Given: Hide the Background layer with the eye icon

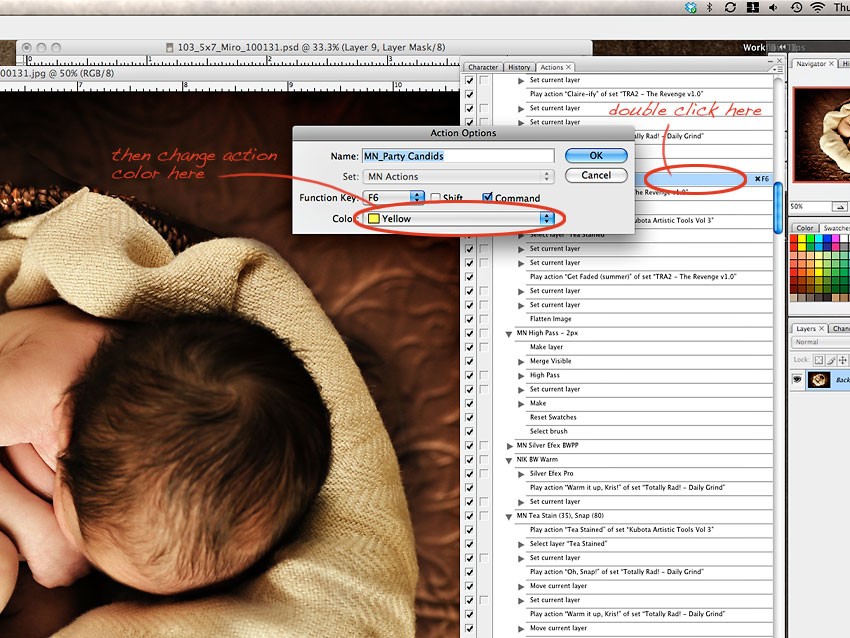Looking at the screenshot, I should pyautogui.click(x=797, y=379).
